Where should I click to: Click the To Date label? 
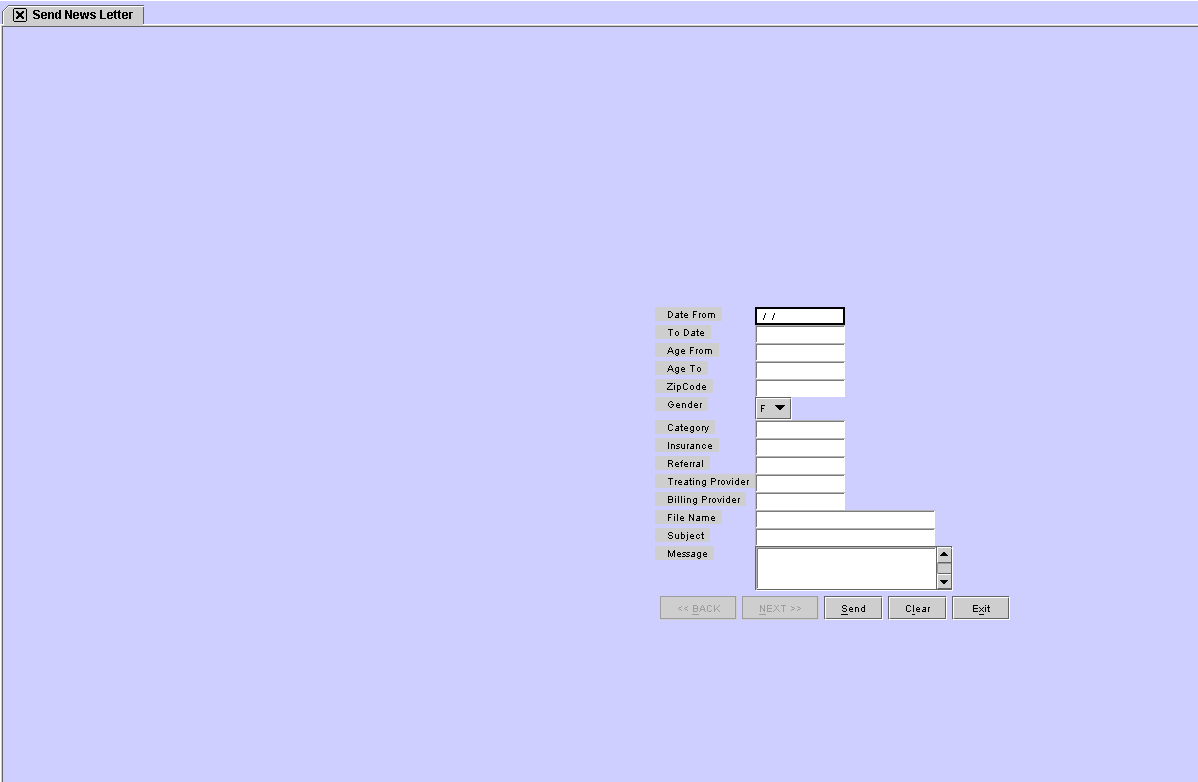pos(684,333)
